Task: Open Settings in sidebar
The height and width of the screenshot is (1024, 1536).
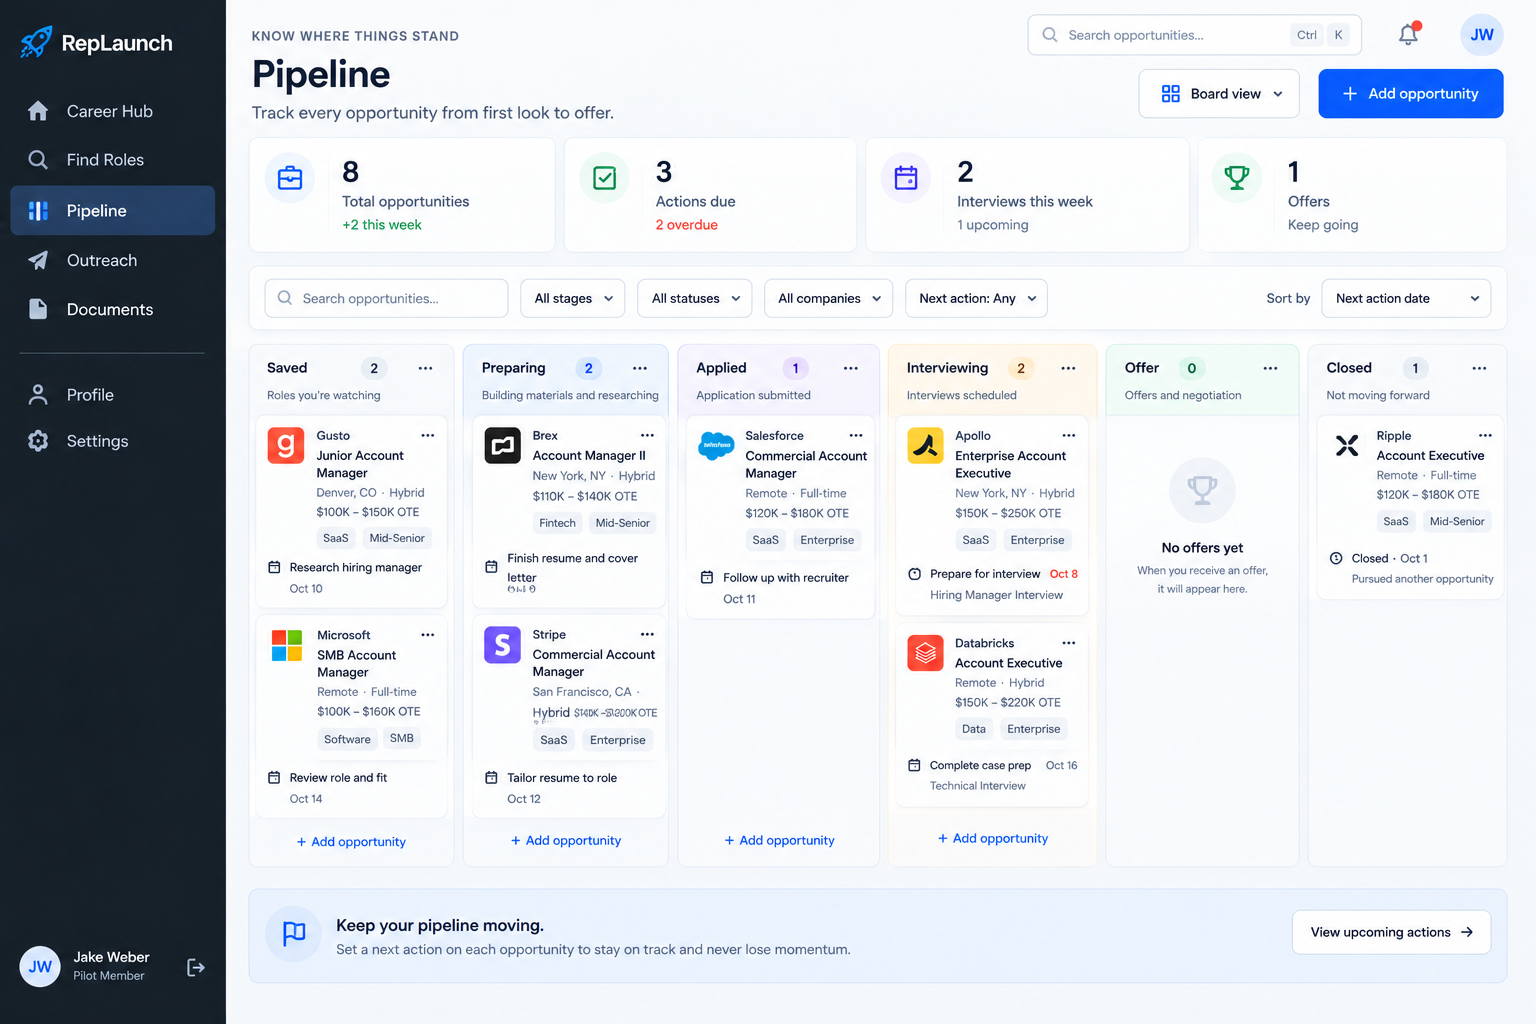Action: (112, 441)
